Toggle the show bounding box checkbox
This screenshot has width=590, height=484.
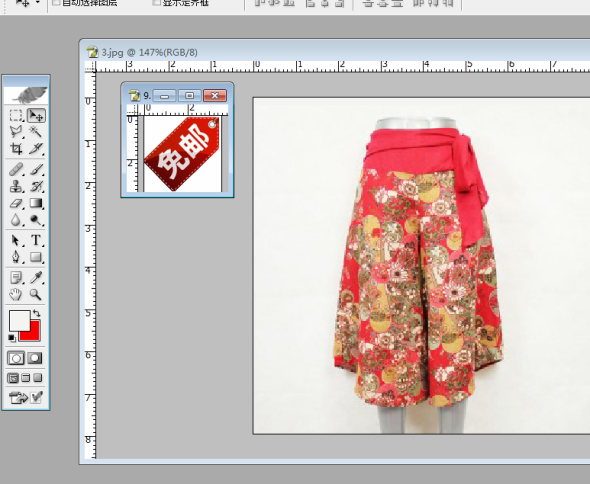click(x=156, y=2)
